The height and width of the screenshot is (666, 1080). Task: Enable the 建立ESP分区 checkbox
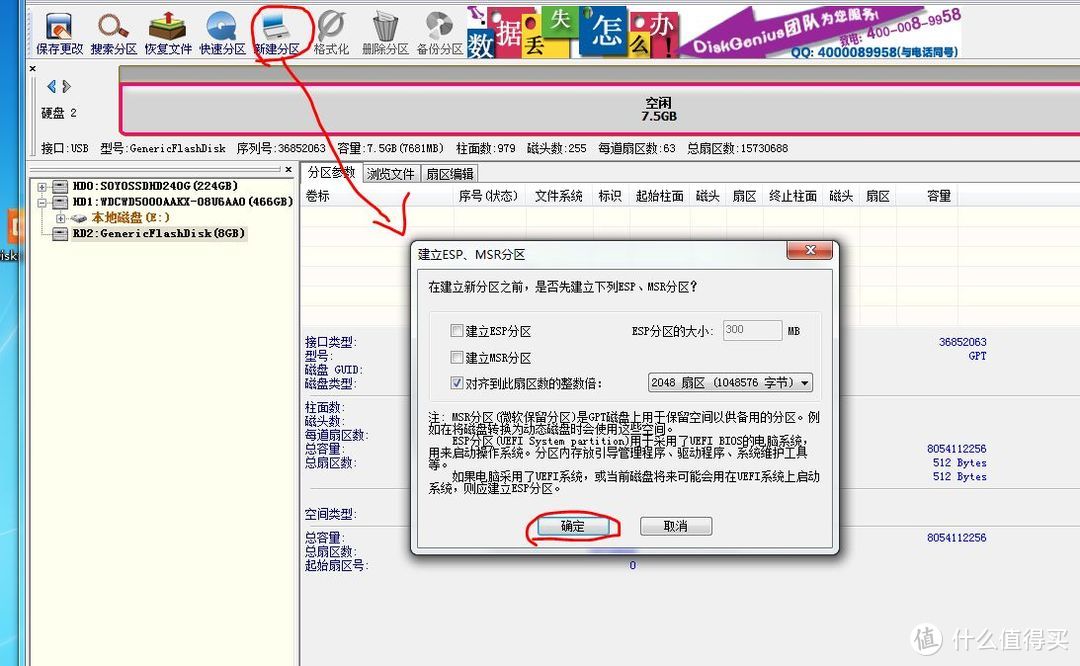(x=455, y=330)
